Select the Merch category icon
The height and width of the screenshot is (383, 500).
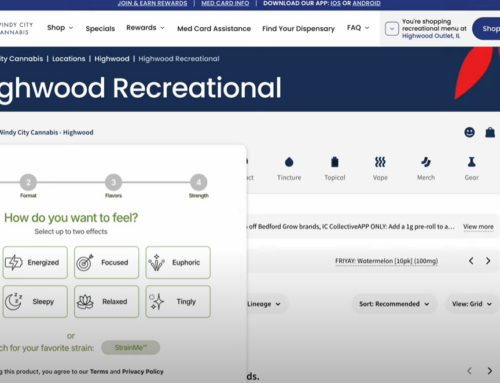pos(426,162)
